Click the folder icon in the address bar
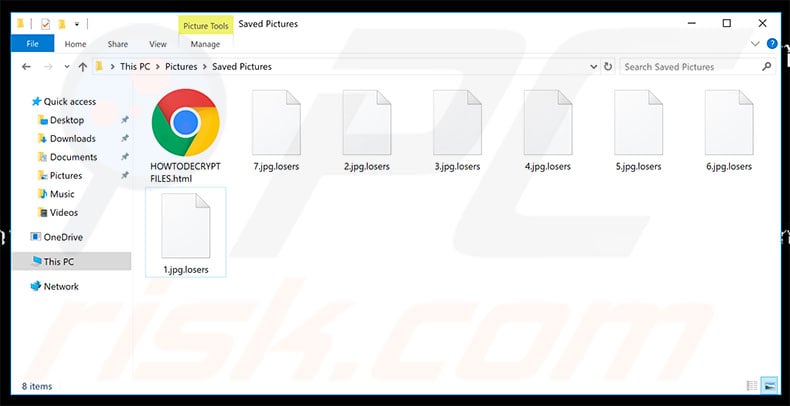This screenshot has width=790, height=406. [99, 66]
